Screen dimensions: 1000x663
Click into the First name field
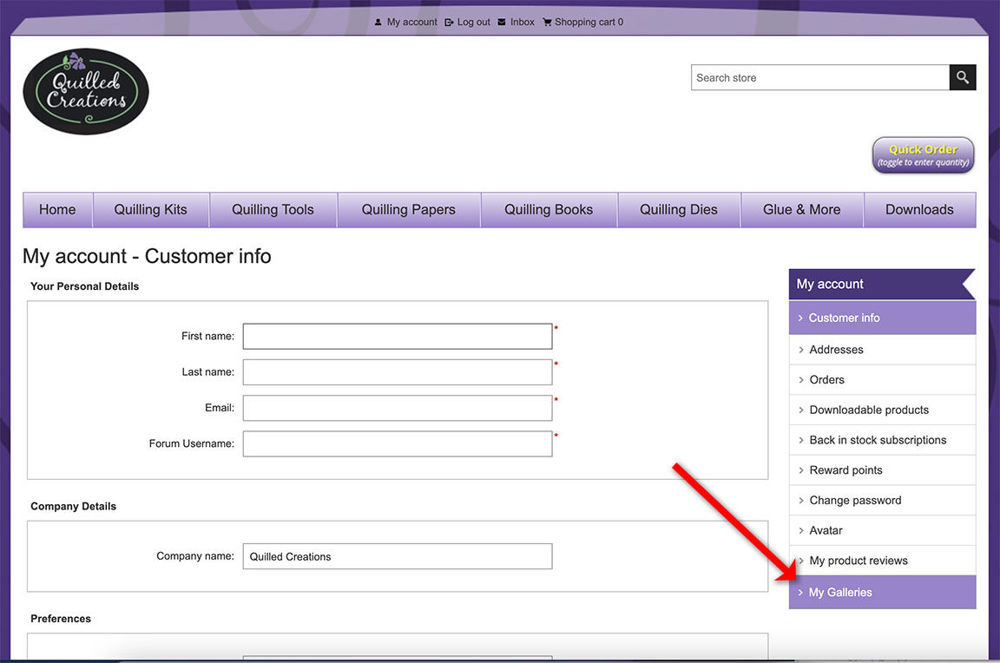tap(397, 336)
